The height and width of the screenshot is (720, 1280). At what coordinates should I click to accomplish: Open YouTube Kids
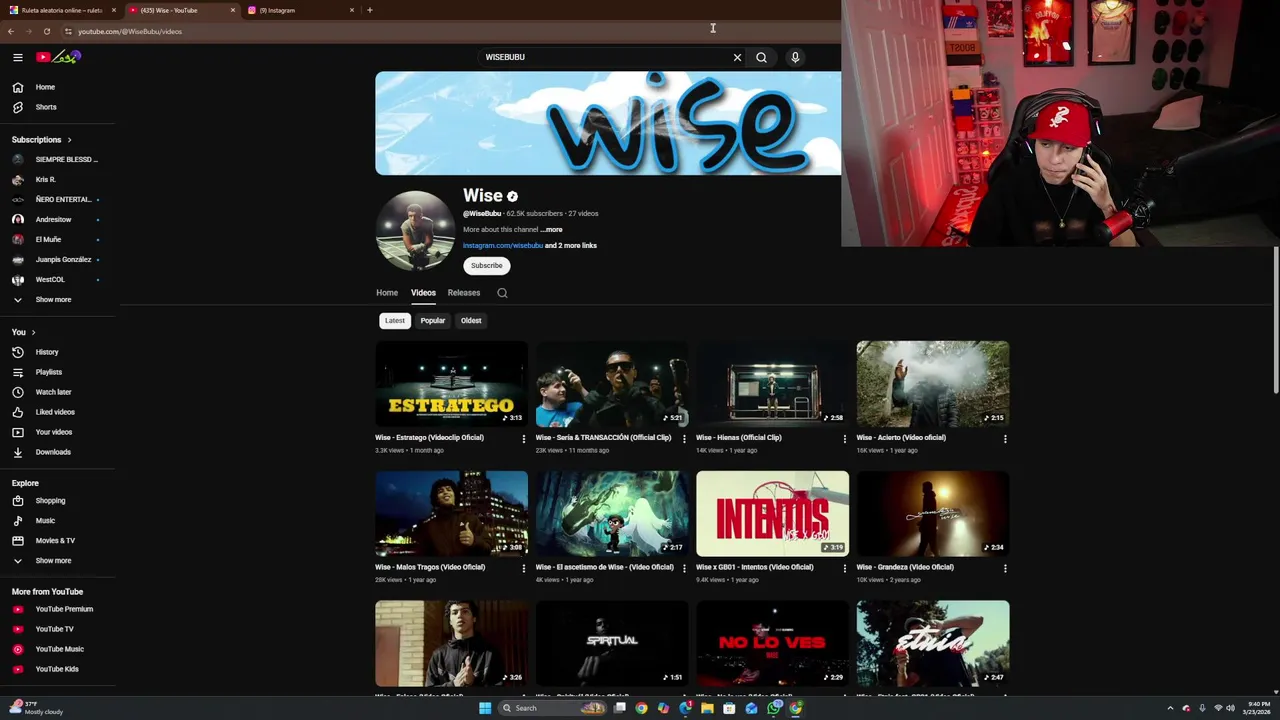tap(57, 669)
